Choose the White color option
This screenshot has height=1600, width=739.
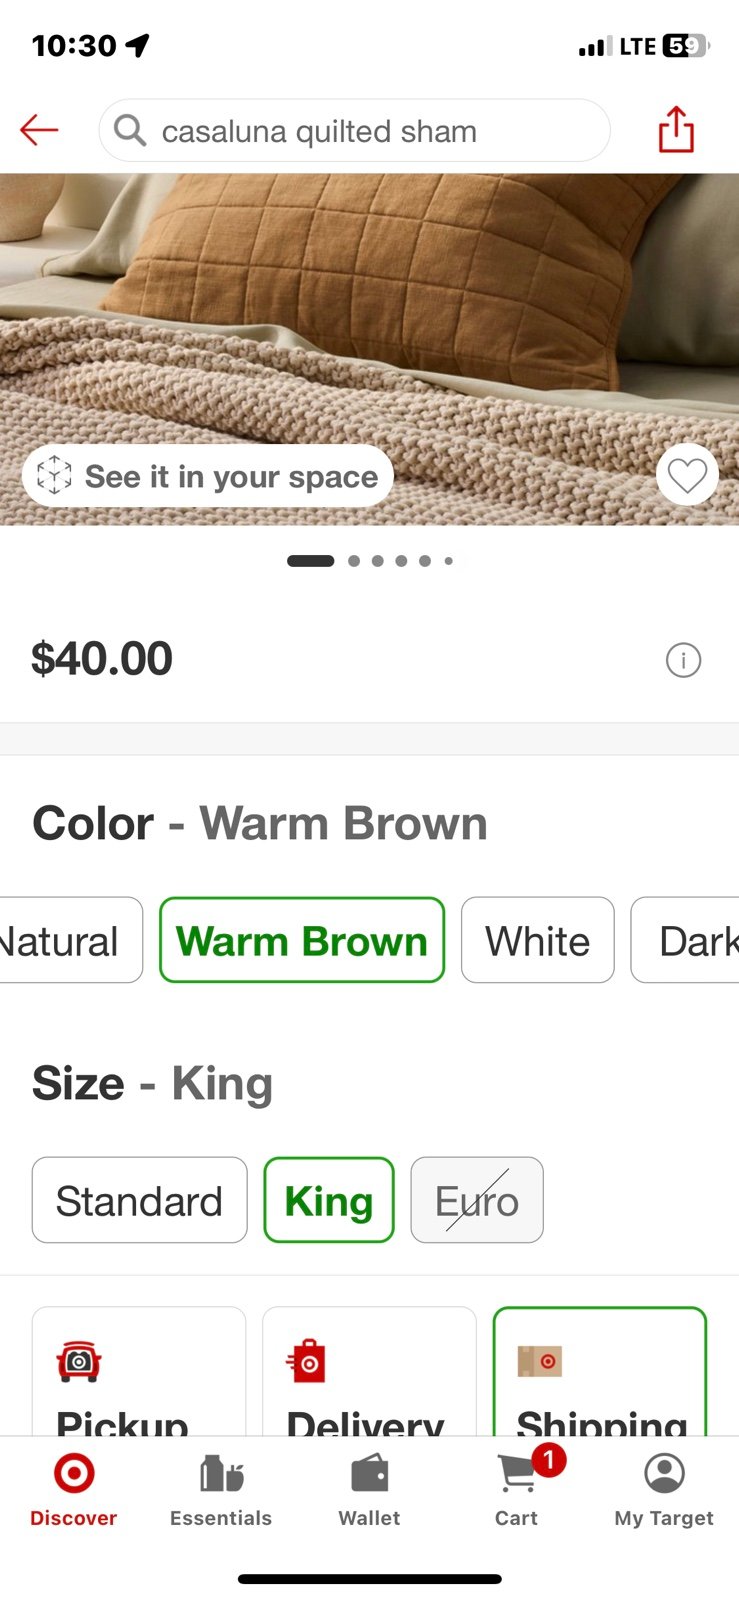pyautogui.click(x=537, y=940)
